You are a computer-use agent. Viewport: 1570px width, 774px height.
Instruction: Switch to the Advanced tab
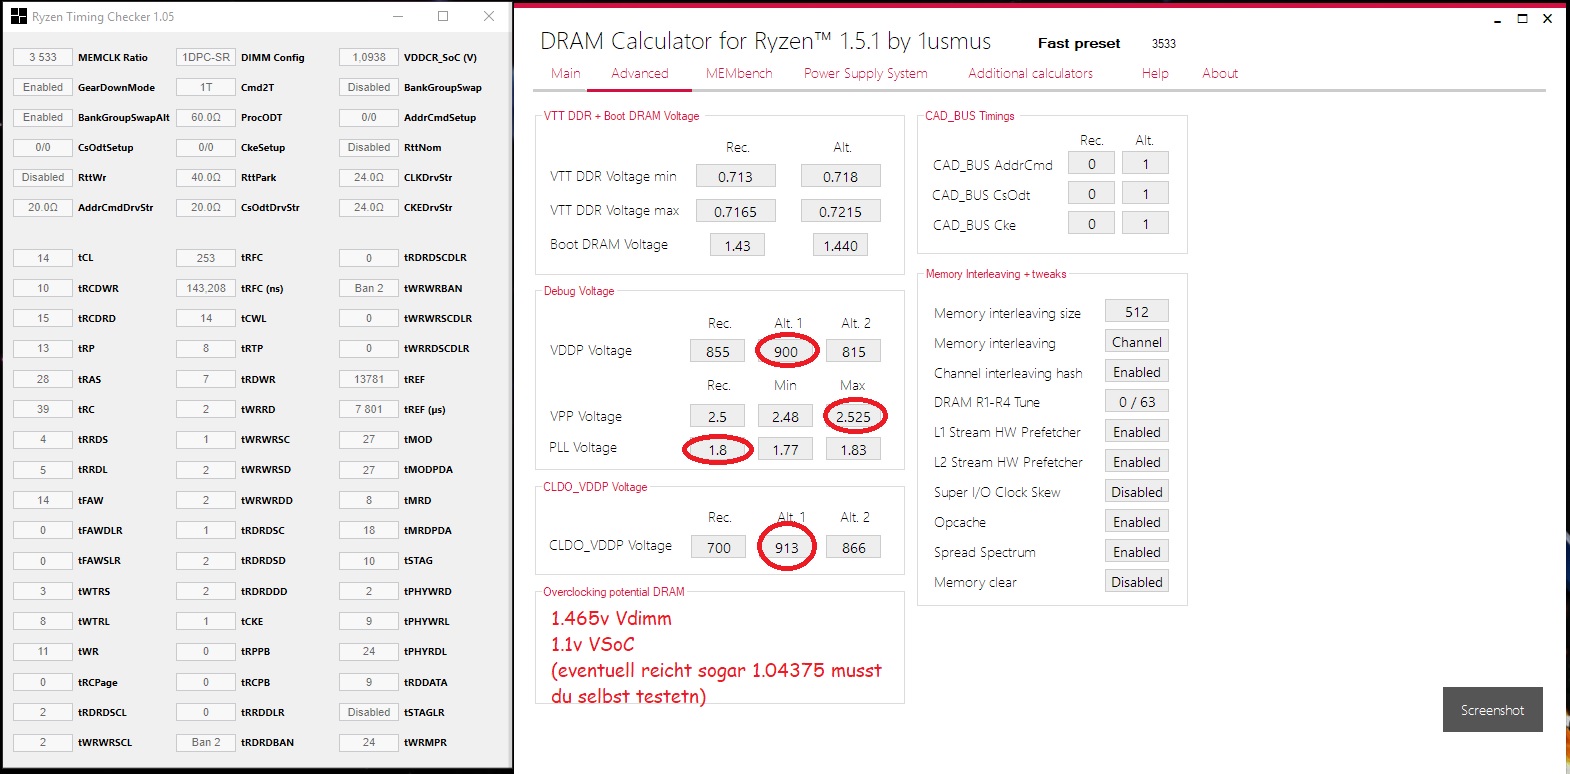[x=640, y=73]
